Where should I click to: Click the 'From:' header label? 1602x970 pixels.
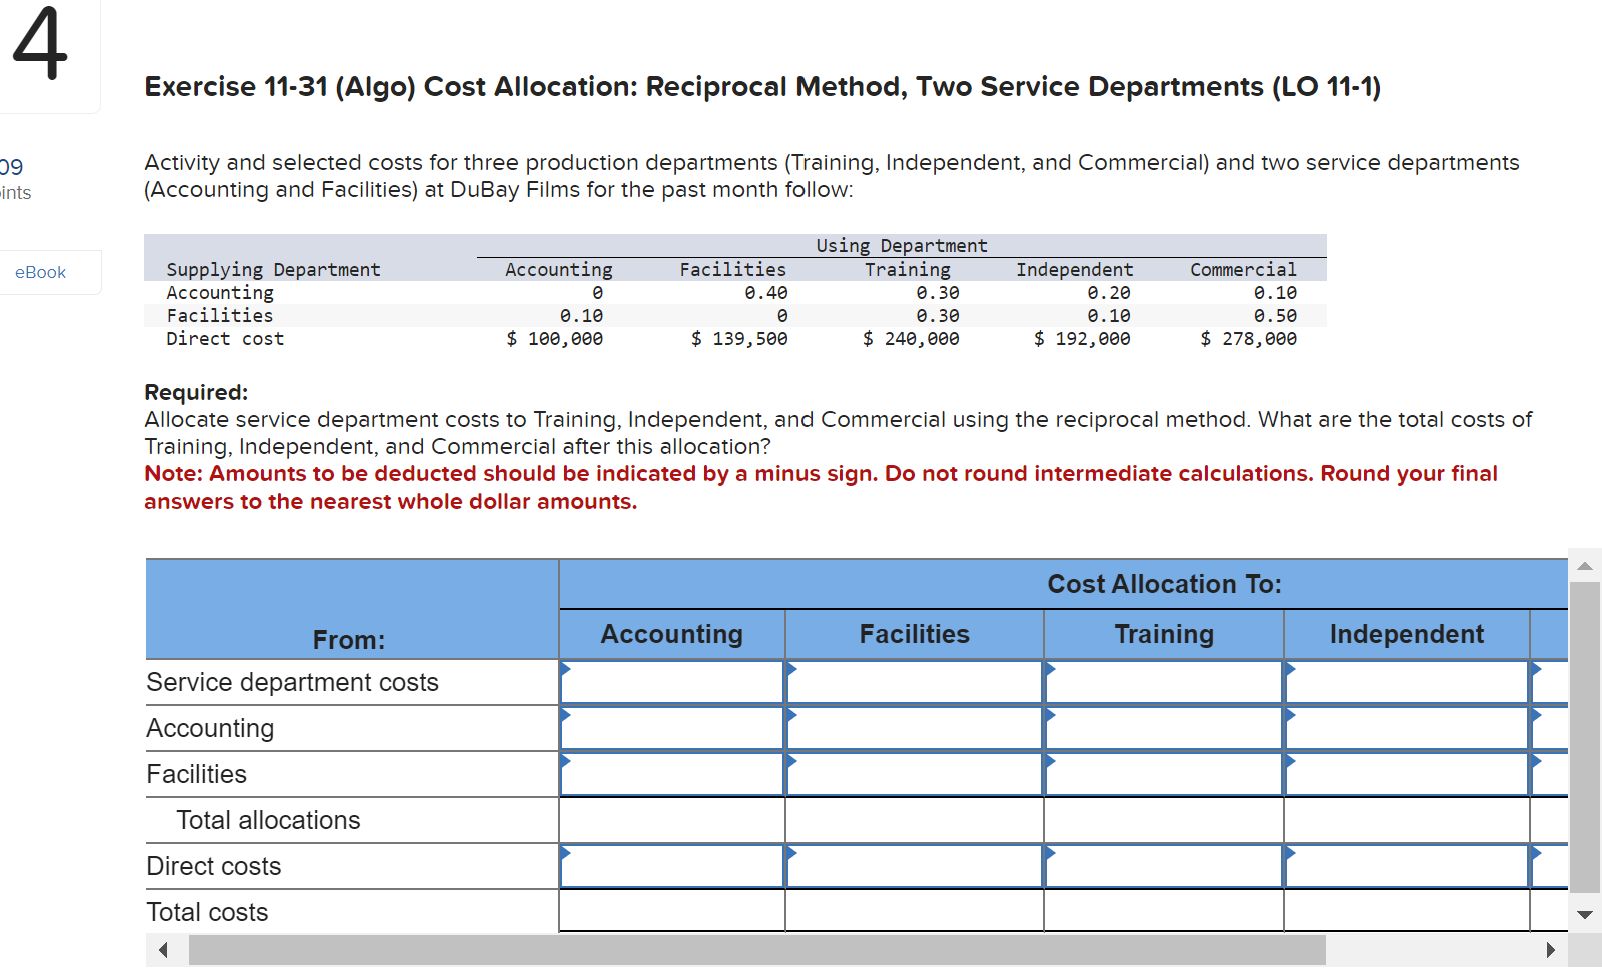click(x=349, y=640)
